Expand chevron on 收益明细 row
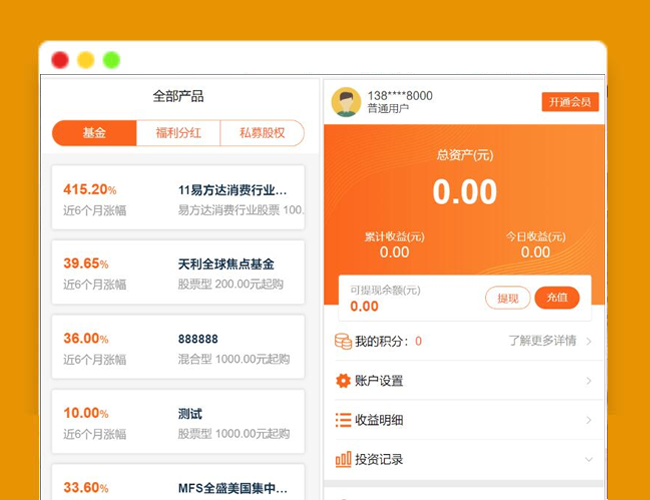The width and height of the screenshot is (650, 500). coord(589,420)
